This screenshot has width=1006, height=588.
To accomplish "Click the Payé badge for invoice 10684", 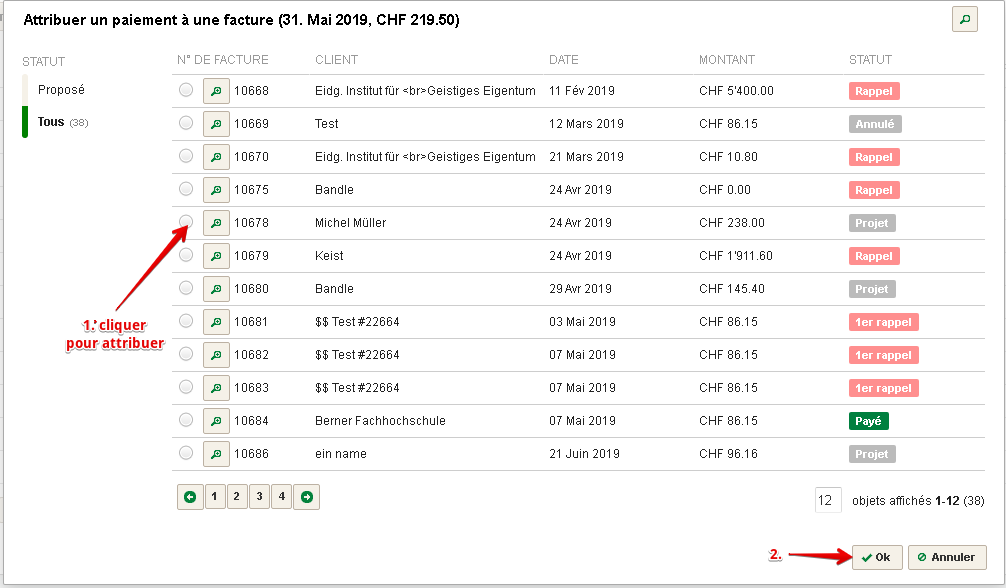I will pos(868,421).
